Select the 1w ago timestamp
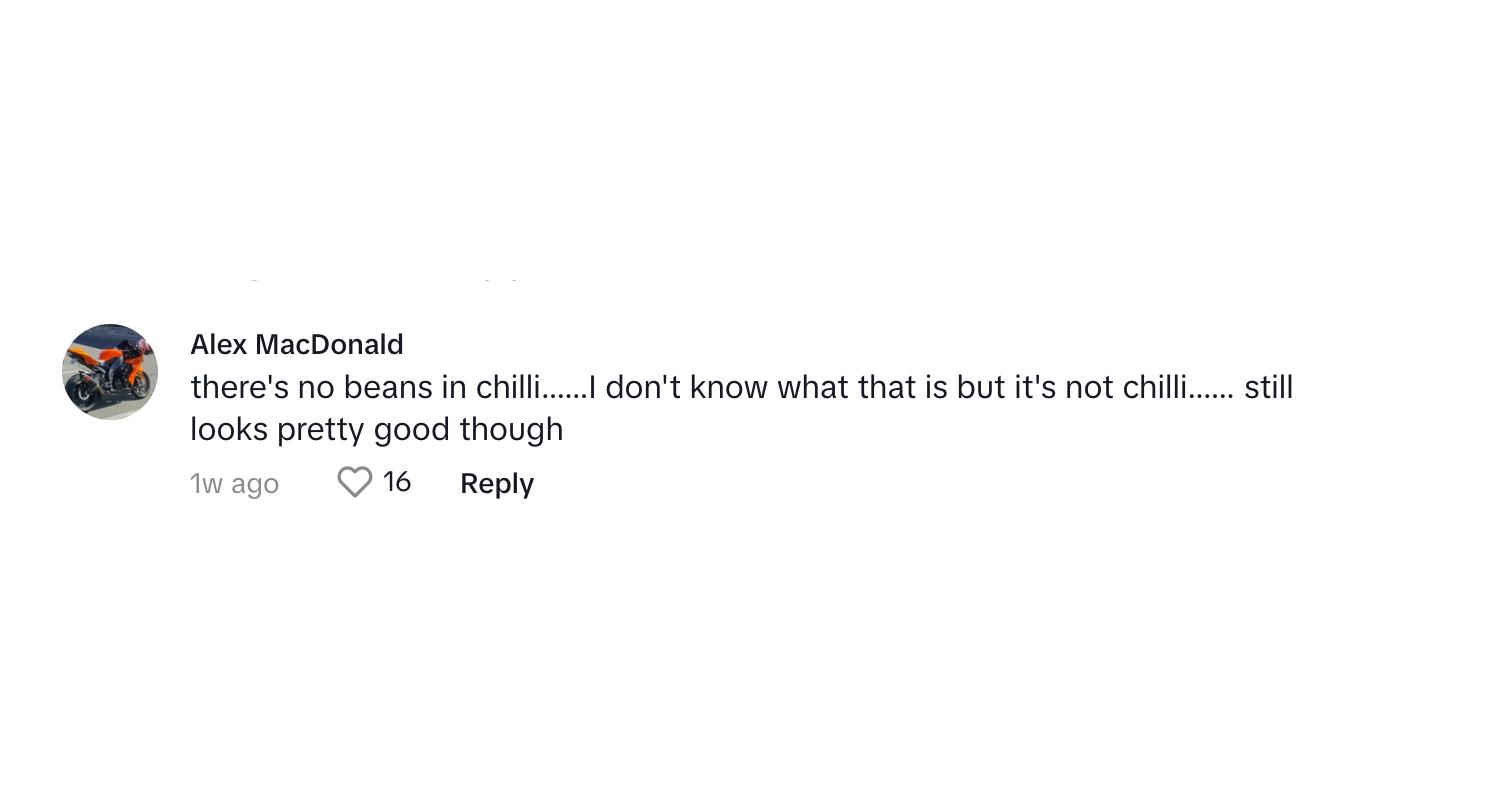This screenshot has height=812, width=1488. tap(234, 483)
